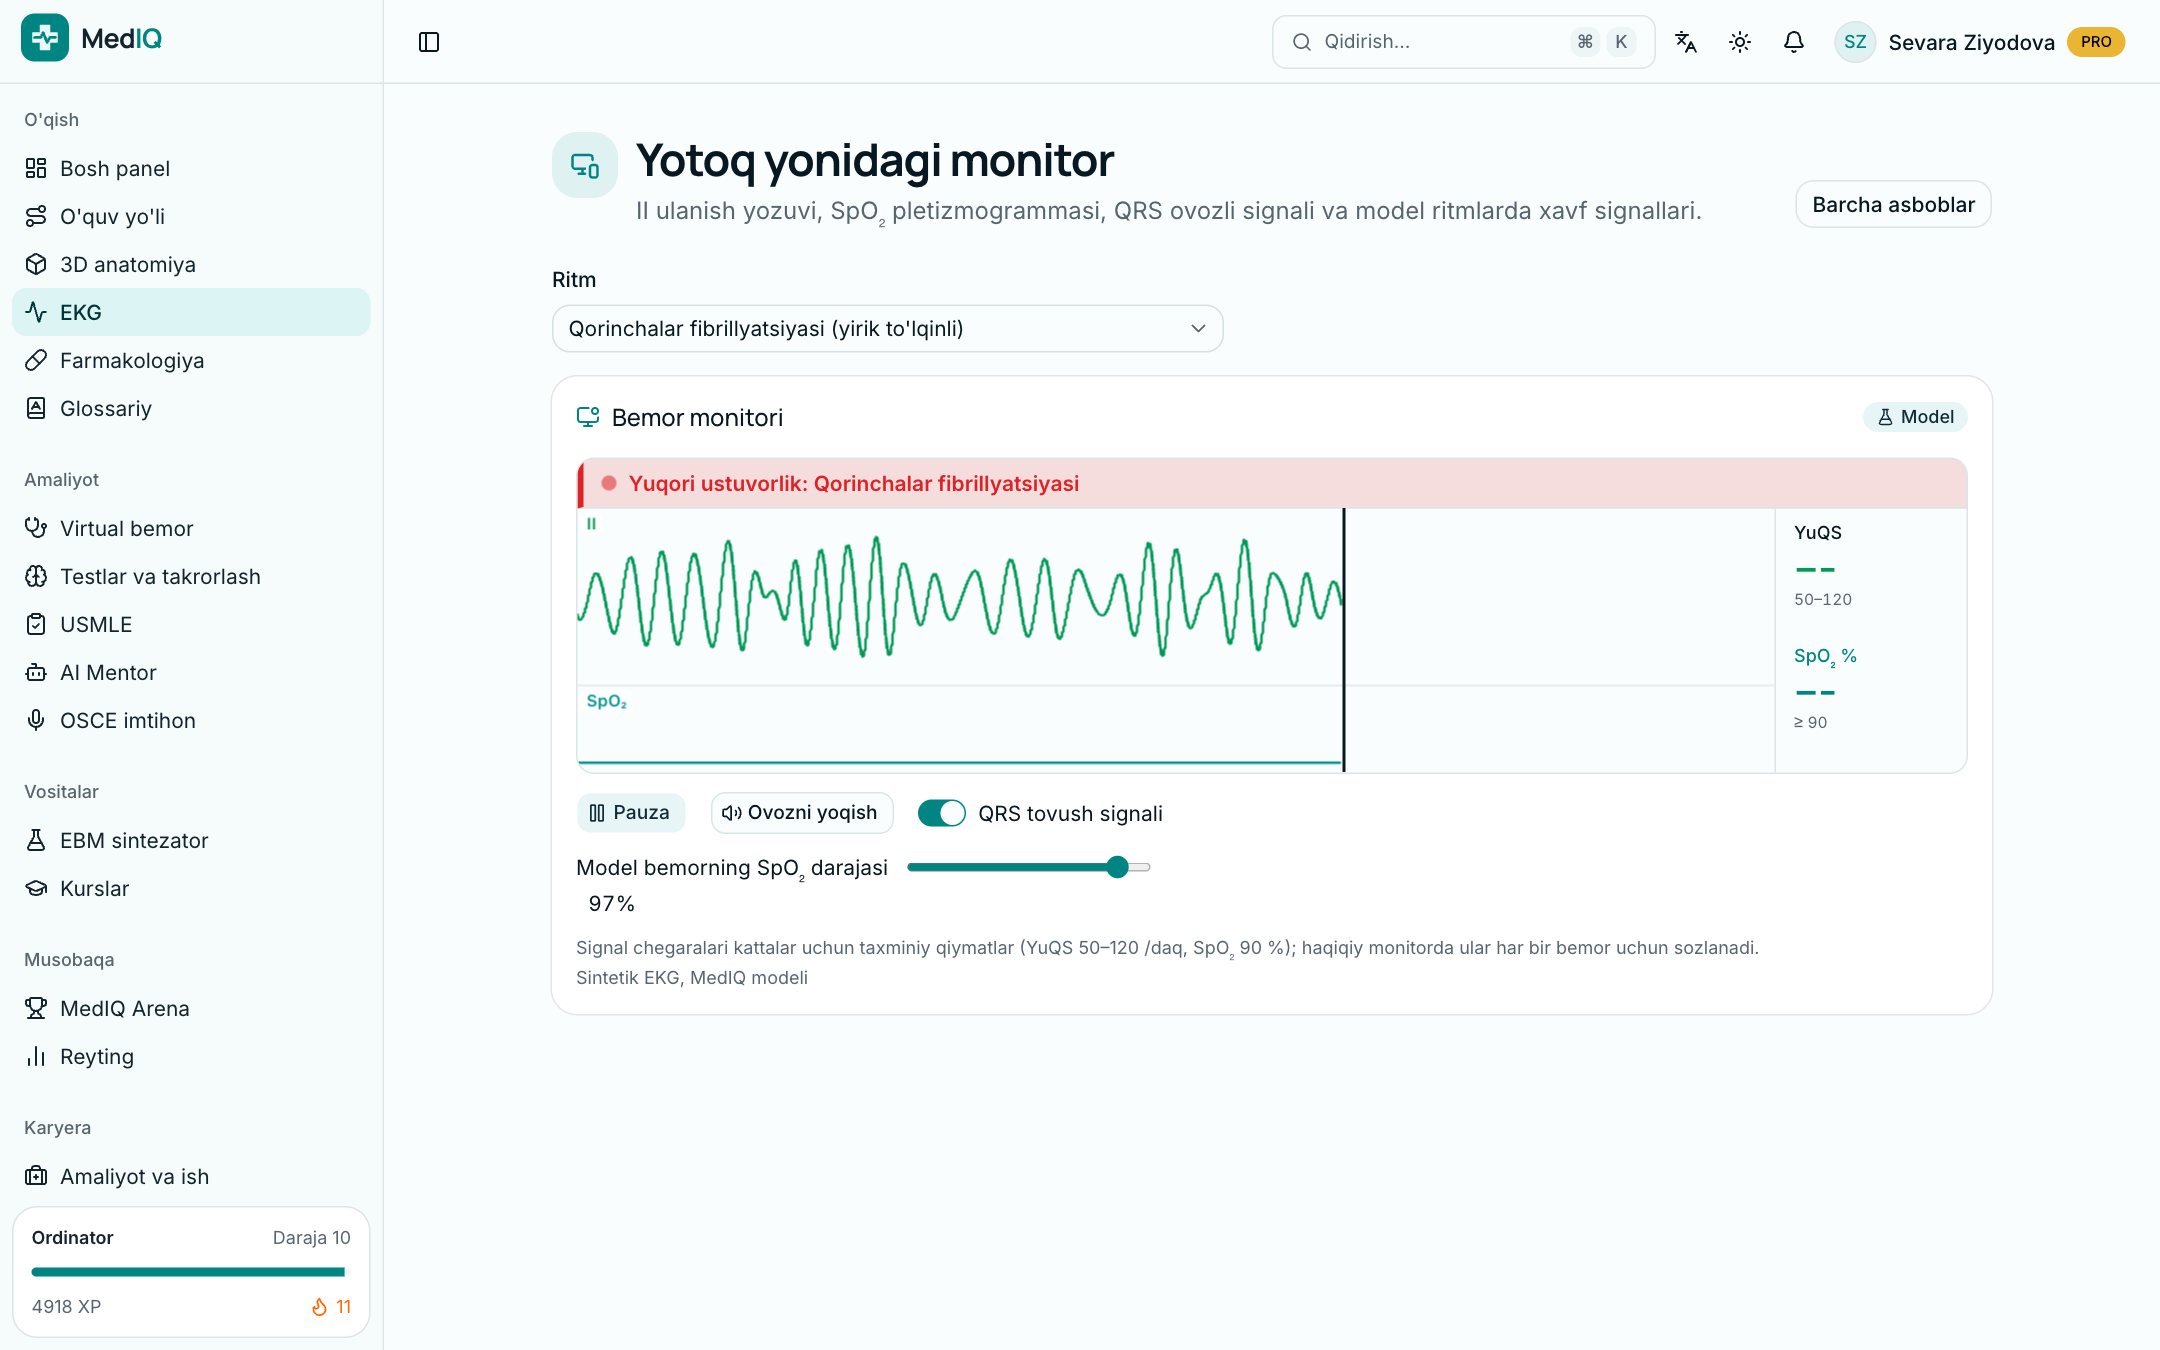Collapse the sidebar panel toggle icon
The image size is (2160, 1350).
pos(429,42)
